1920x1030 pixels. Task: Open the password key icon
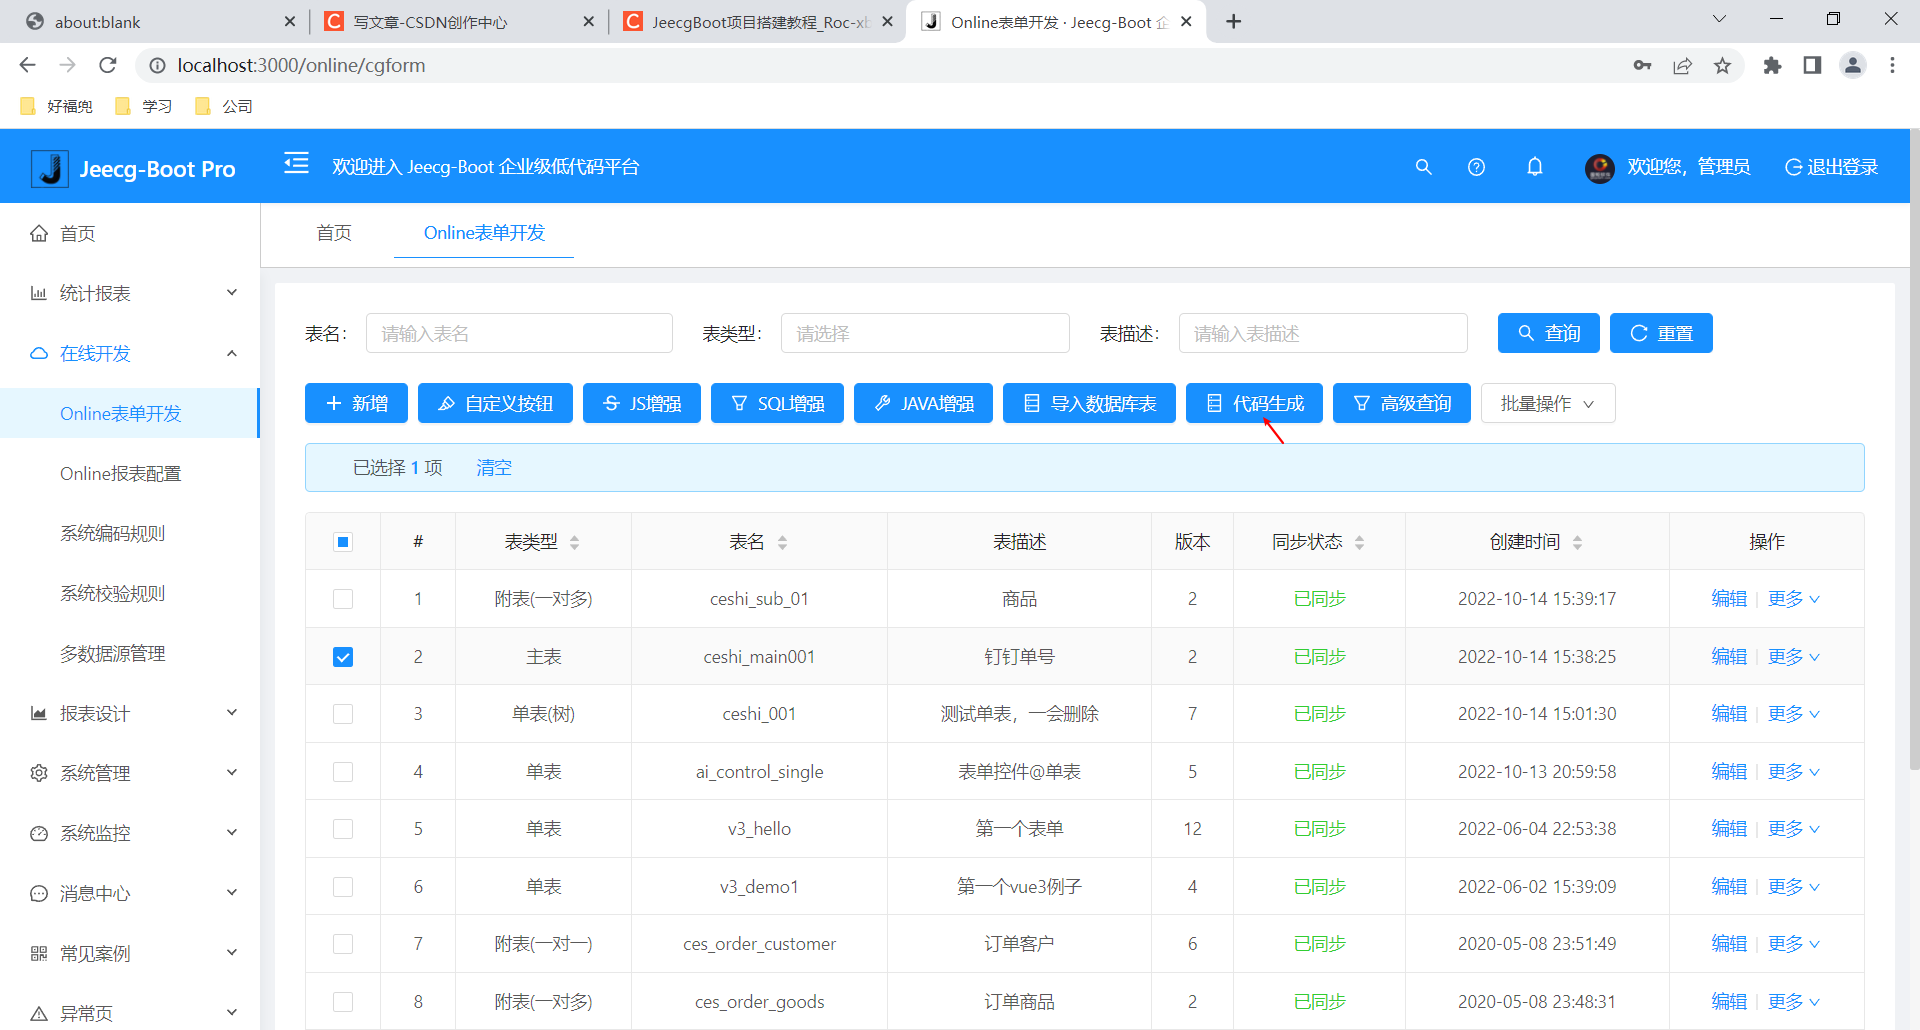click(1642, 66)
